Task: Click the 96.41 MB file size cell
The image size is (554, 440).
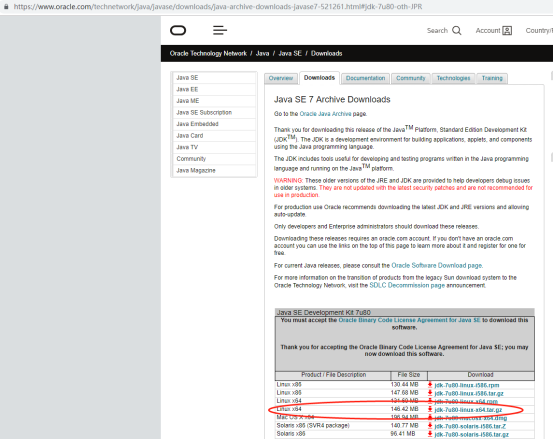Action: (403, 434)
